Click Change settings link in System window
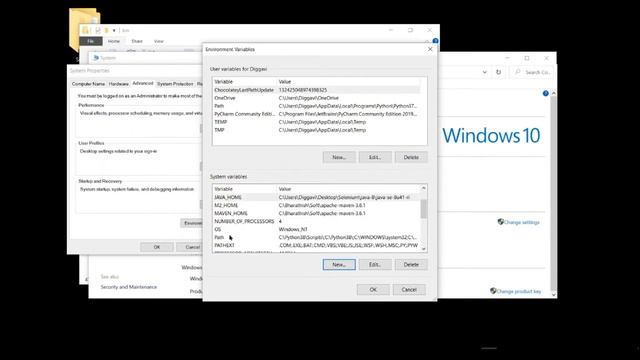This screenshot has width=640, height=360. pyautogui.click(x=522, y=222)
